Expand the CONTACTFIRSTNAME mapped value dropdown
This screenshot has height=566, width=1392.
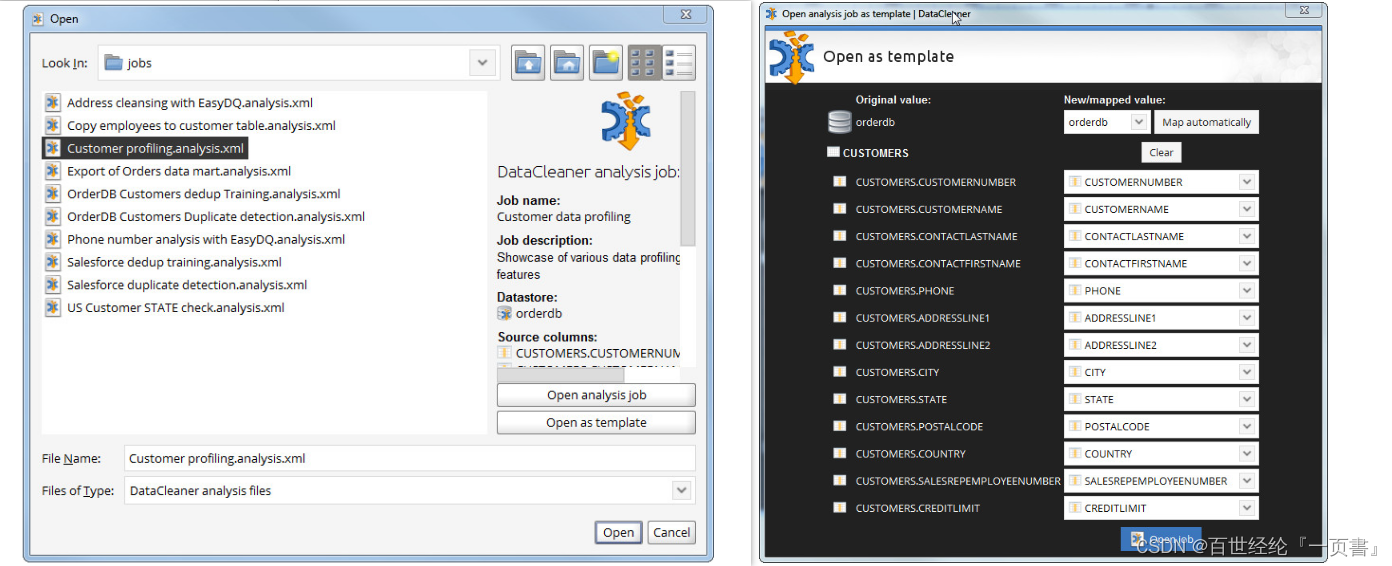1246,263
